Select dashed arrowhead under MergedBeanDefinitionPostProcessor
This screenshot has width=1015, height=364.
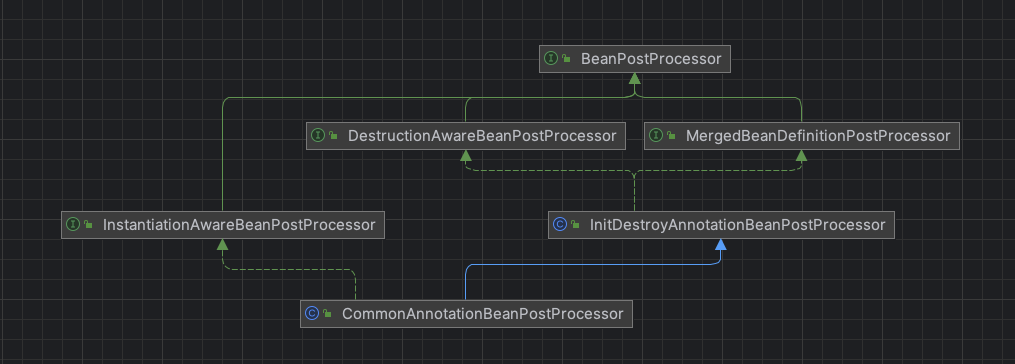point(801,155)
